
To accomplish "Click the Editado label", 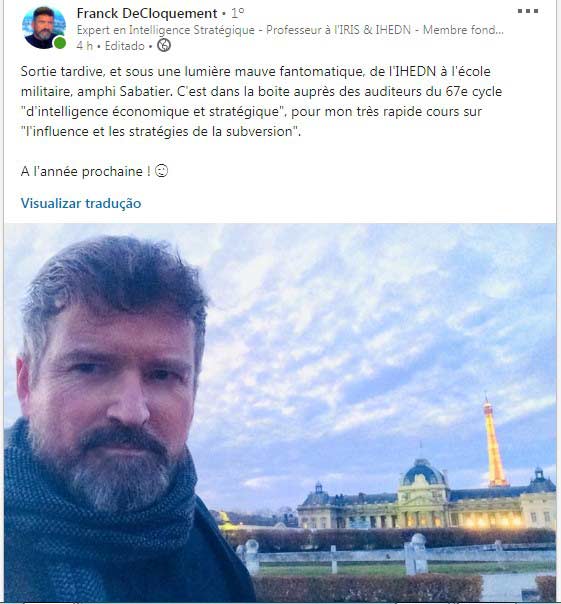I will click(x=124, y=46).
